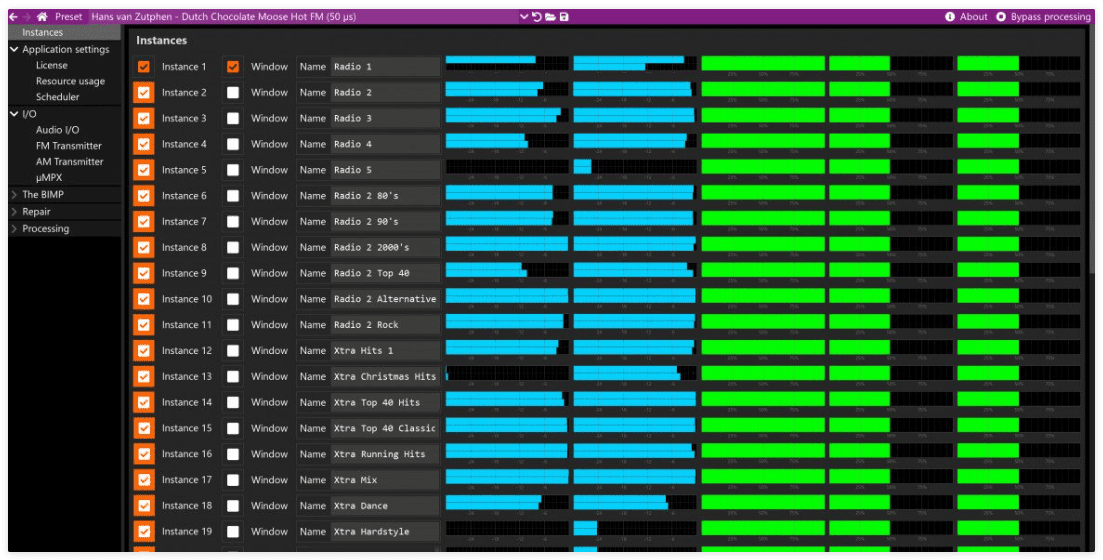1103x560 pixels.
Task: Revert the preset with the undo icon
Action: pos(537,16)
